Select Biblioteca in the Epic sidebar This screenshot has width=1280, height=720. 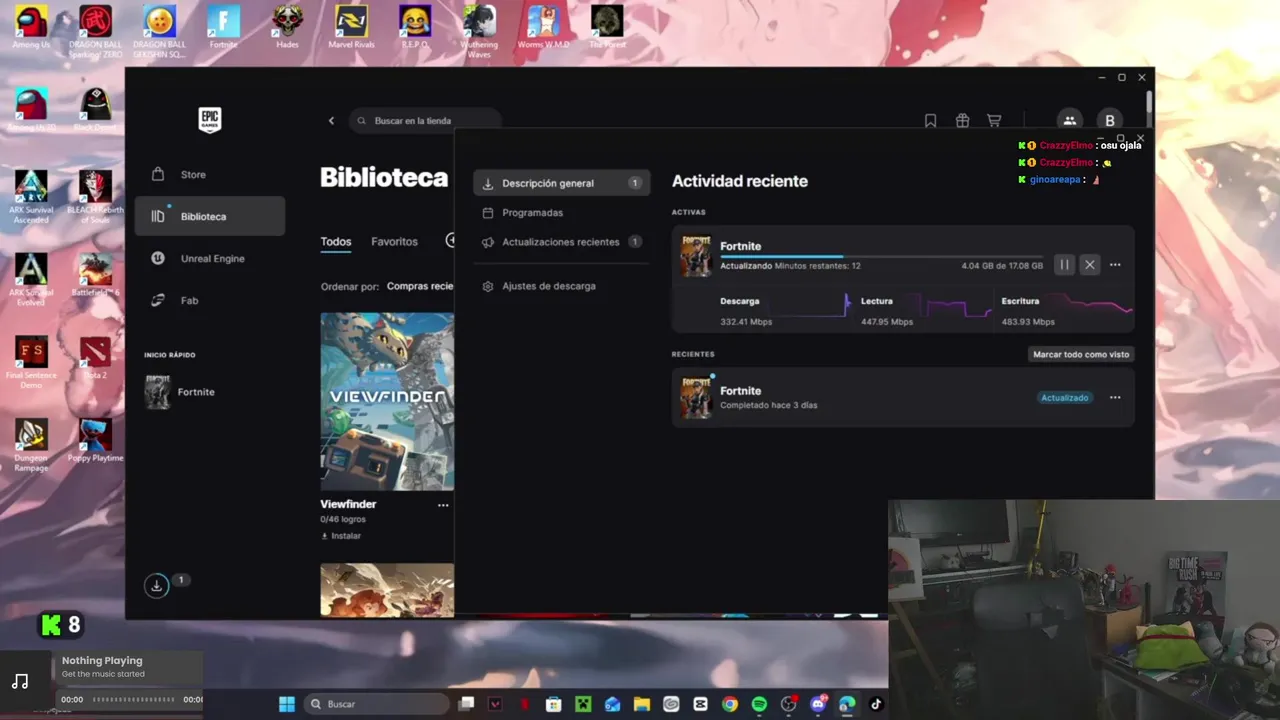click(210, 216)
